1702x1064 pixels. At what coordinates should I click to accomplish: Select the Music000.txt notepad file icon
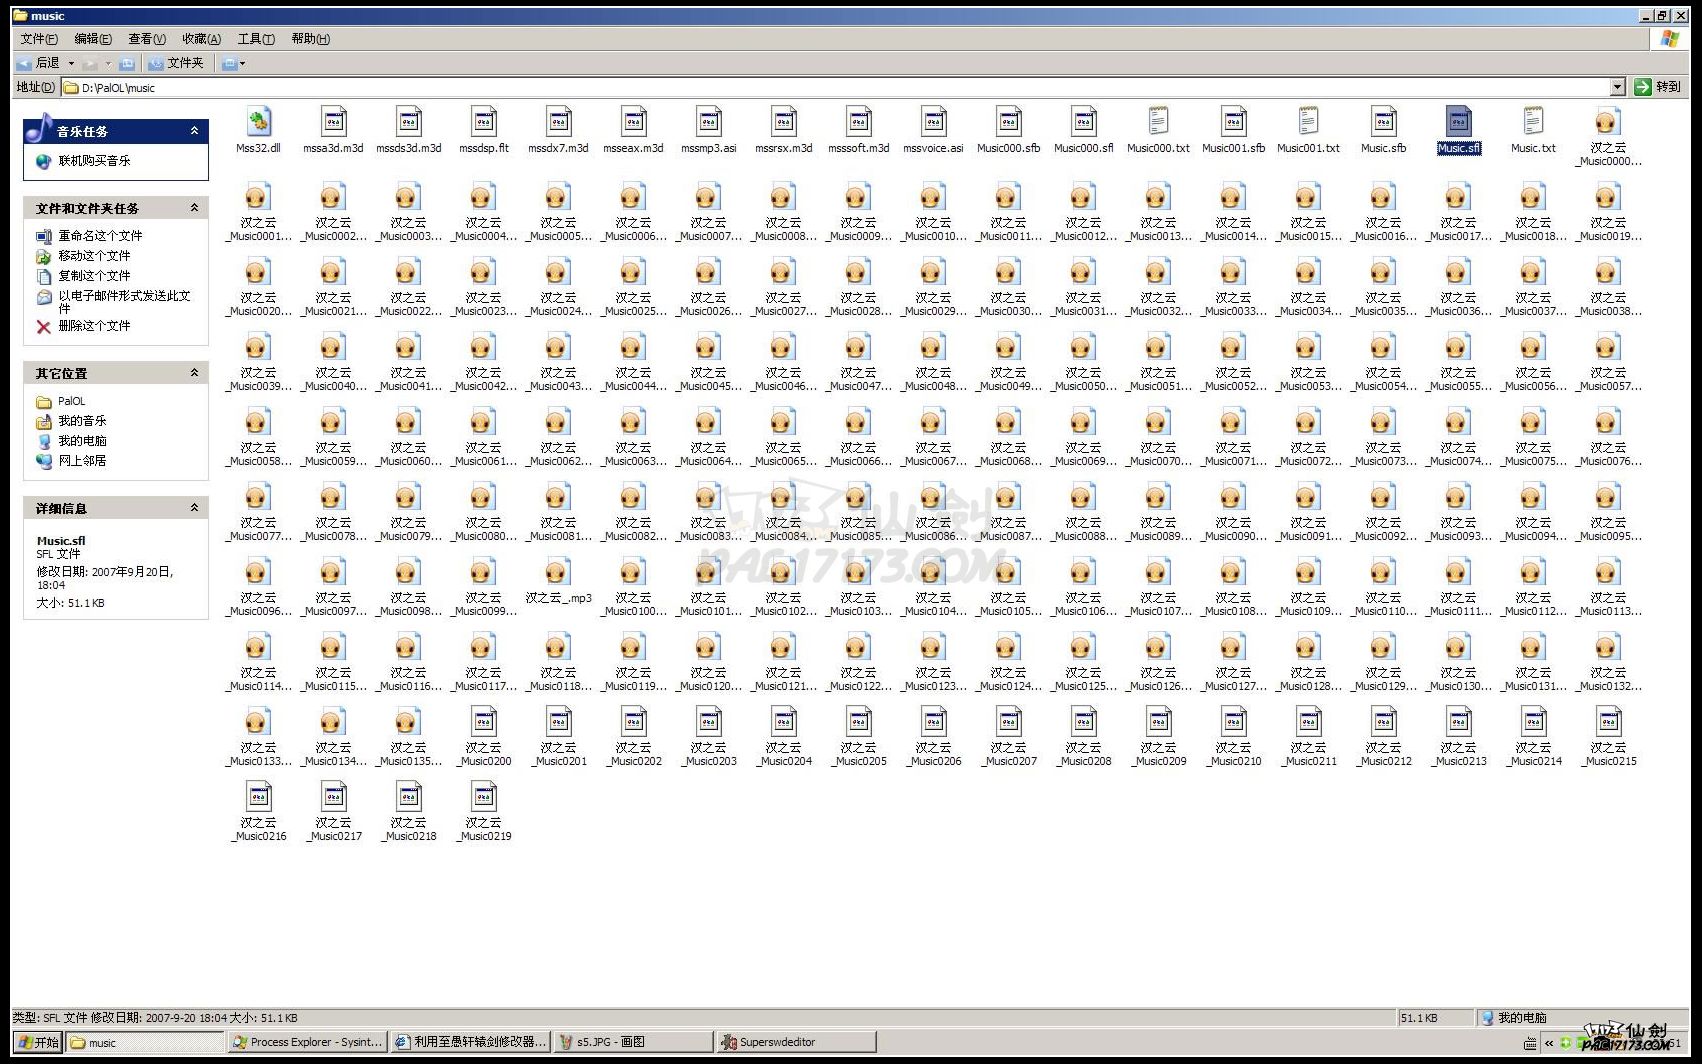1158,123
